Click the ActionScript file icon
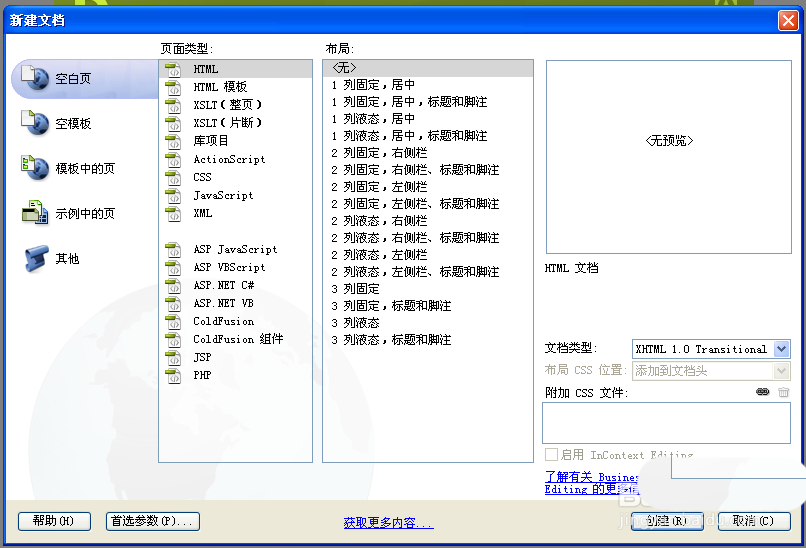806x548 pixels. pos(173,159)
